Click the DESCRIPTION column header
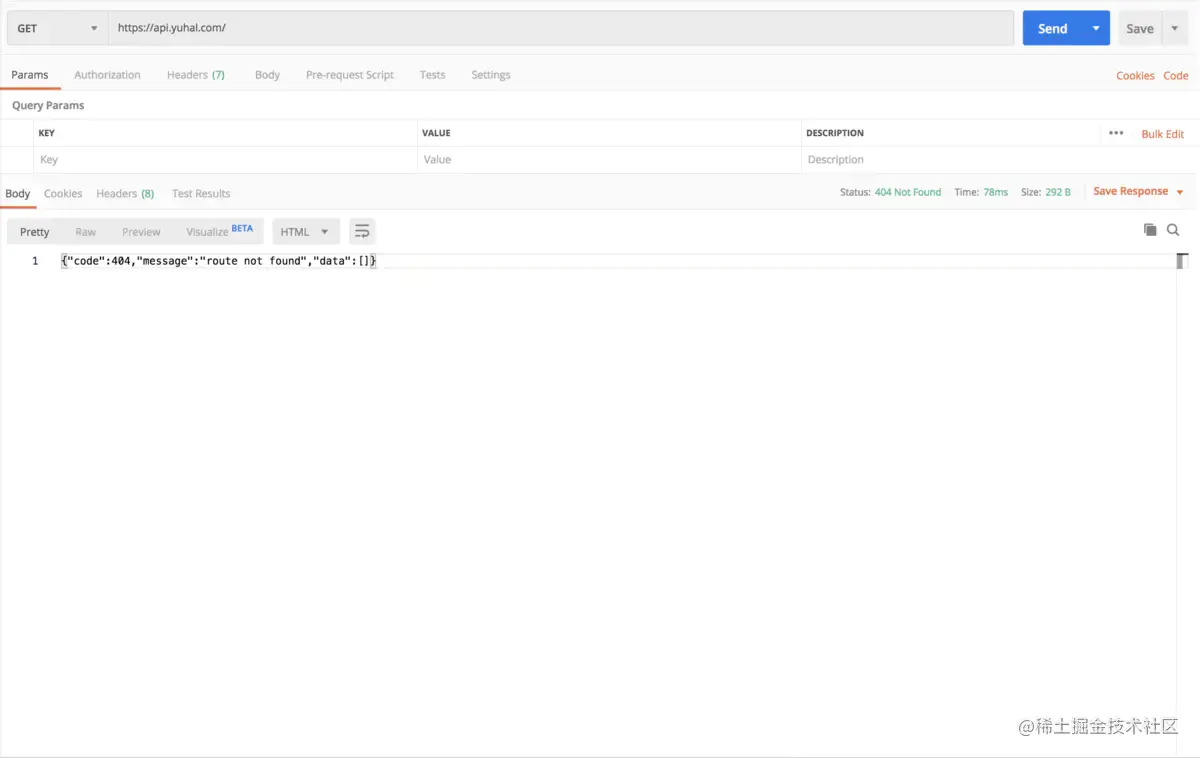Screen dimensions: 1200x758 tap(835, 133)
